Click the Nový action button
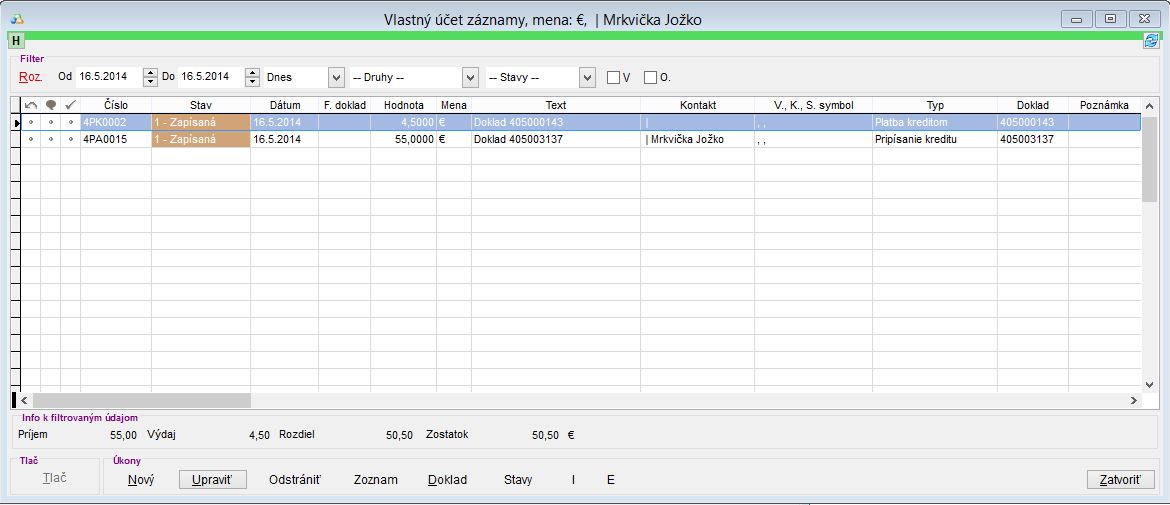This screenshot has height=505, width=1170. (x=141, y=479)
